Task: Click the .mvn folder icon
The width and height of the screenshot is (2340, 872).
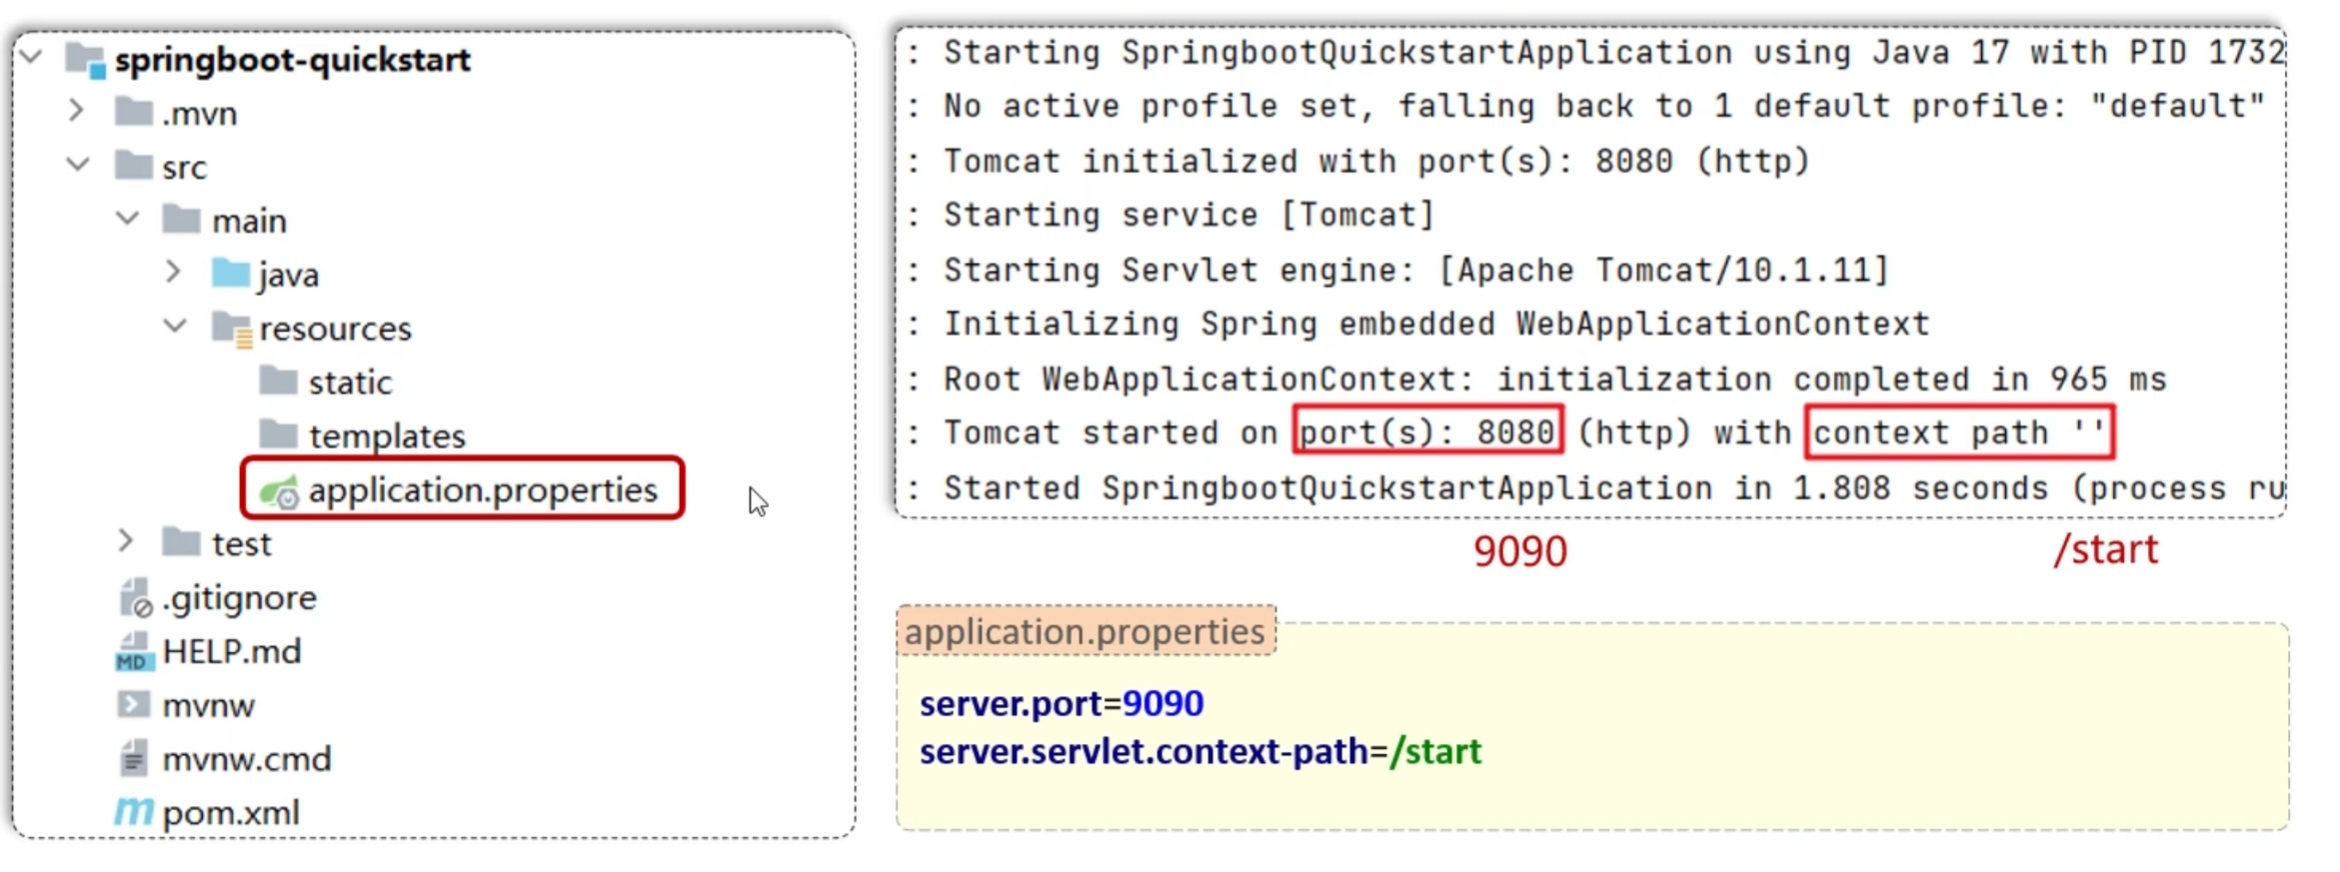Action: coord(133,112)
